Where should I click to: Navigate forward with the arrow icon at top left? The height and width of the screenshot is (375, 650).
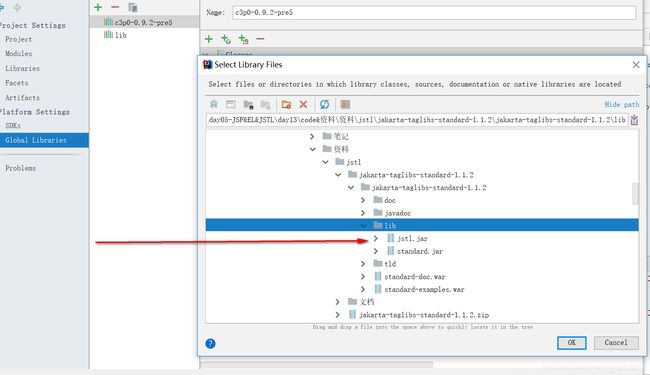[x=17, y=7]
